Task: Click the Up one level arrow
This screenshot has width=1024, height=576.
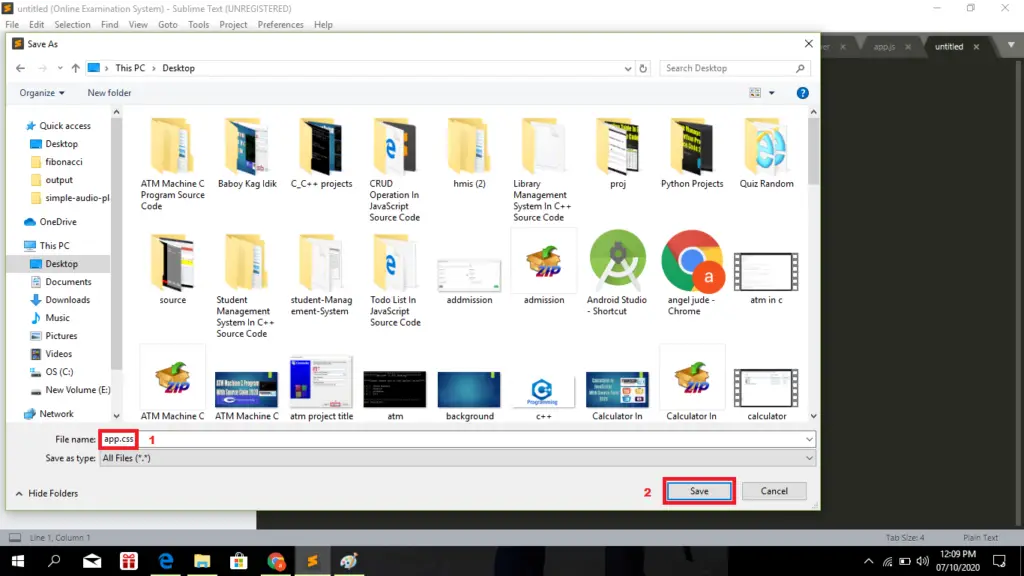Action: point(74,68)
